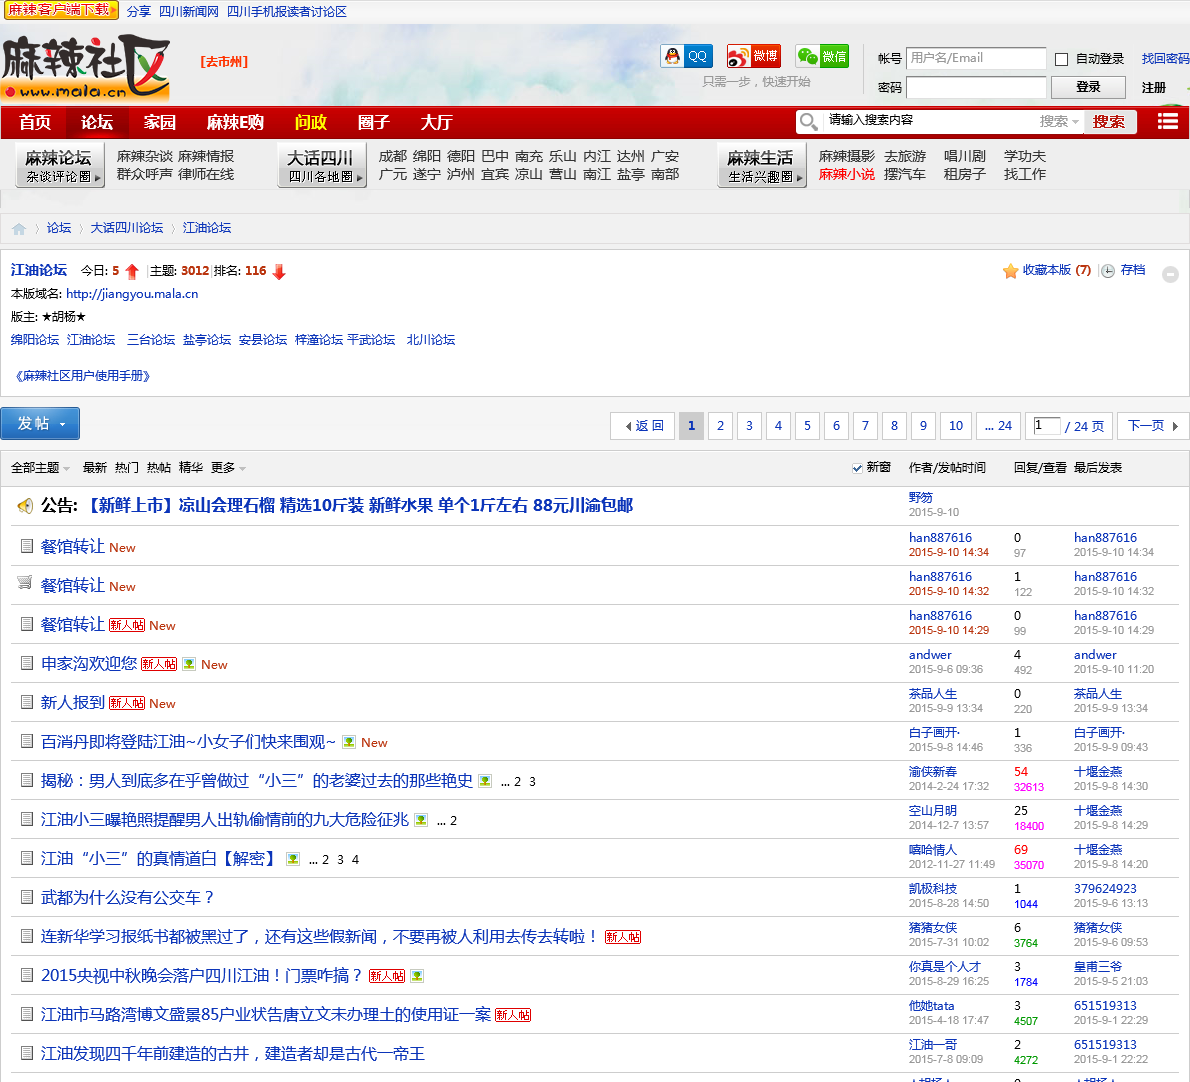Go to home via breadcrumb house icon
This screenshot has height=1082, width=1190.
click(19, 228)
